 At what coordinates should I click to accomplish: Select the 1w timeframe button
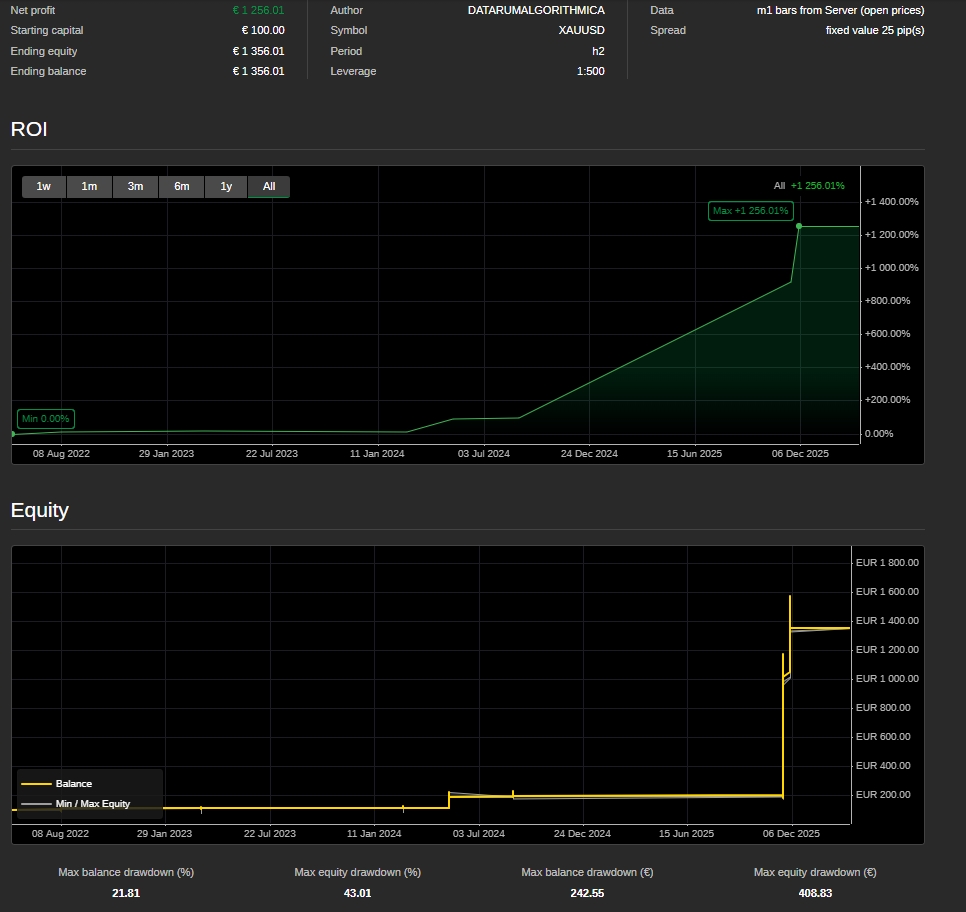[43, 186]
